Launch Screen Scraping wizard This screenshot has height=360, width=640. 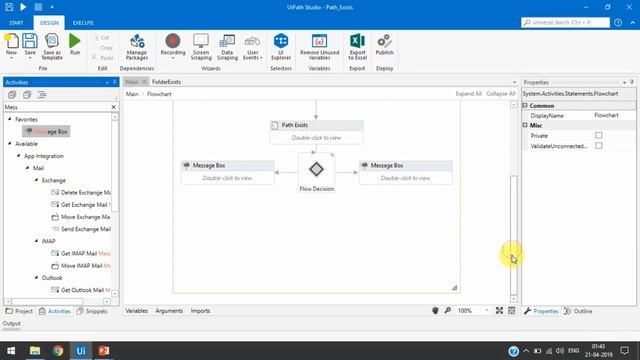[201, 47]
